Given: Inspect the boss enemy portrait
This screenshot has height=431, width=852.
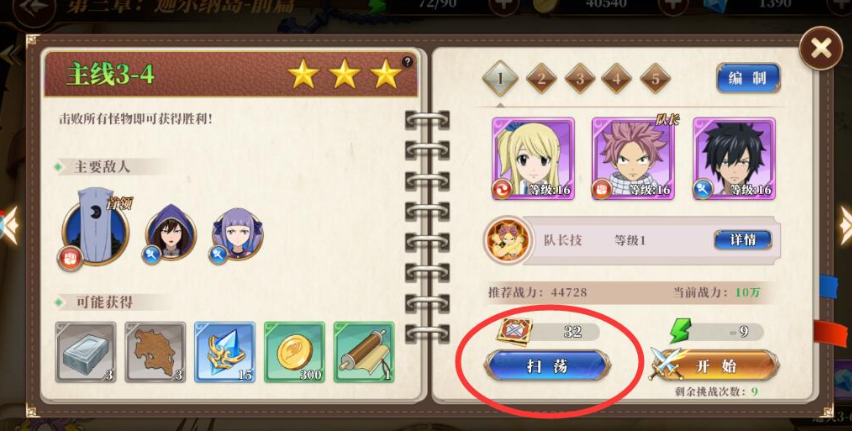Looking at the screenshot, I should [x=96, y=229].
